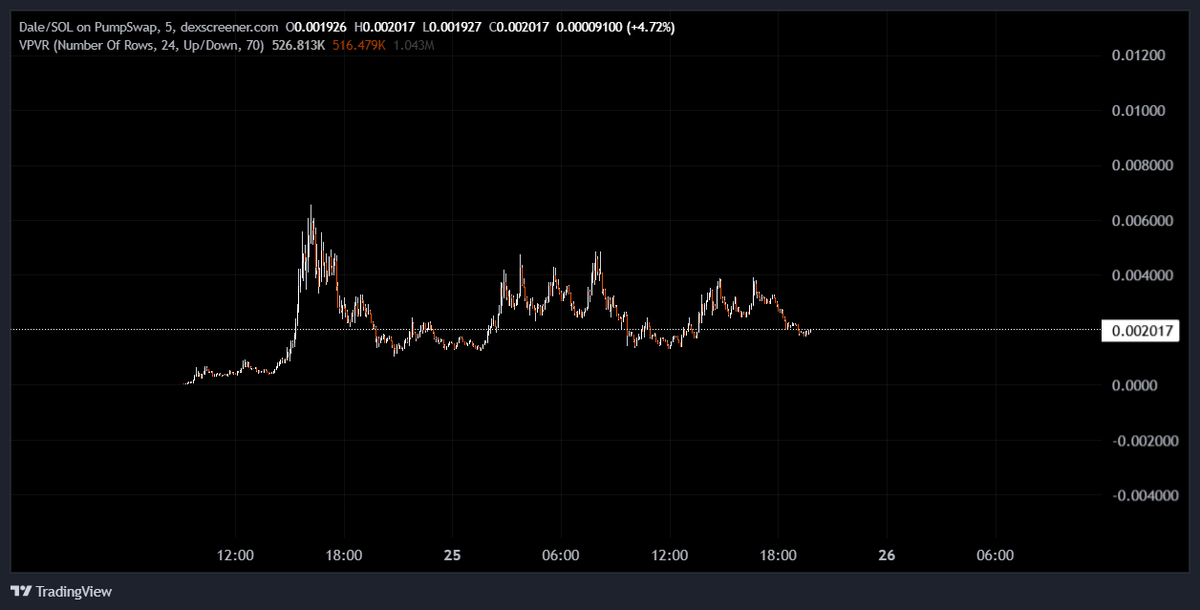Screen dimensions: 1200x610
Task: Click the (+4.72%) change value in header
Action: tap(649, 28)
